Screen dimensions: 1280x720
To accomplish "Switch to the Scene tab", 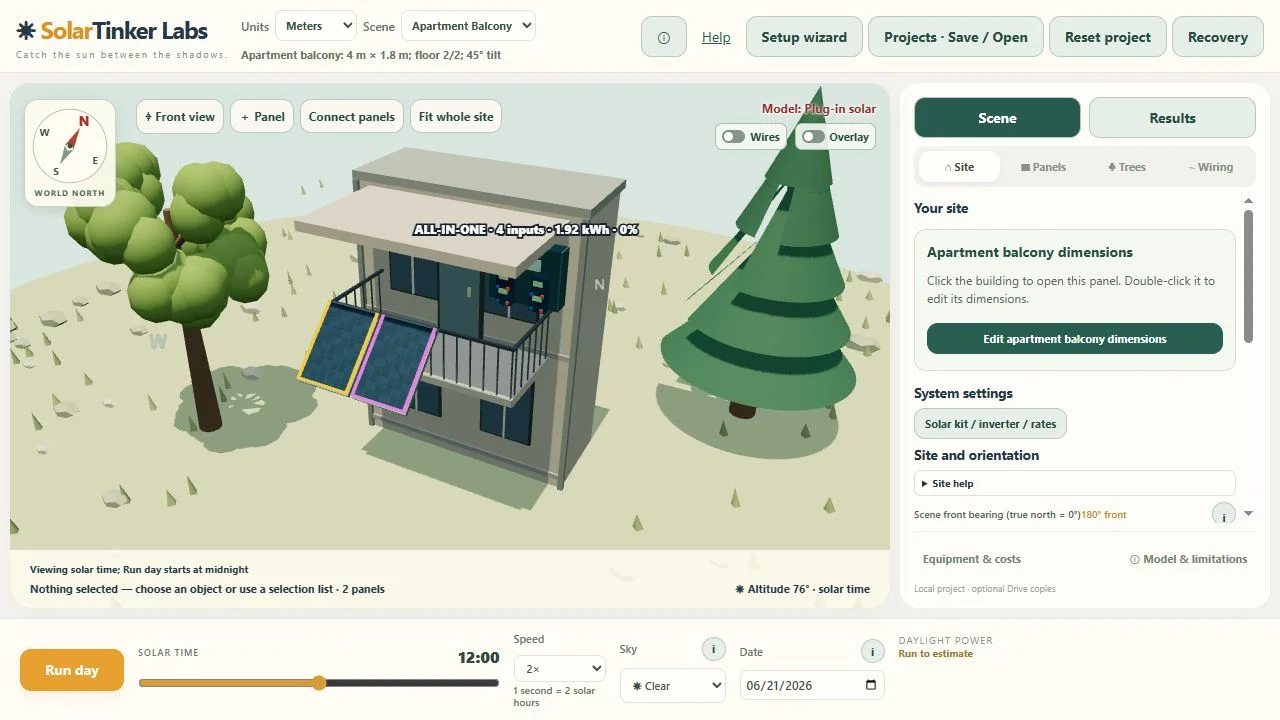I will pyautogui.click(x=997, y=118).
